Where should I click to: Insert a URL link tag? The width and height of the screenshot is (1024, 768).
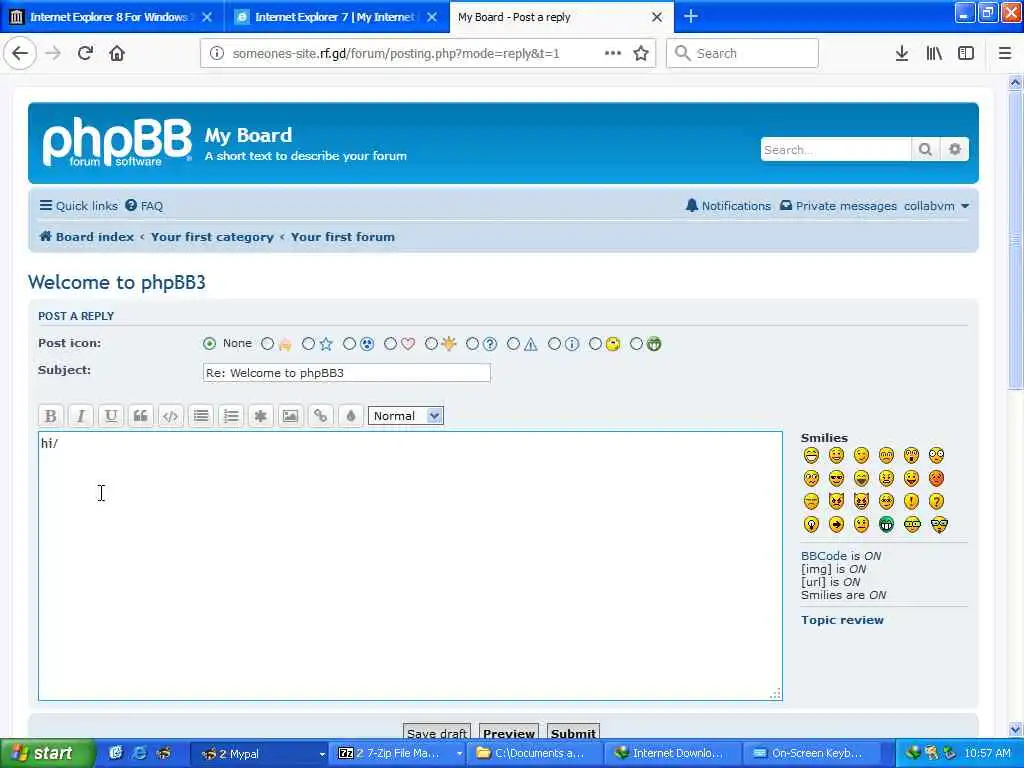pos(321,416)
